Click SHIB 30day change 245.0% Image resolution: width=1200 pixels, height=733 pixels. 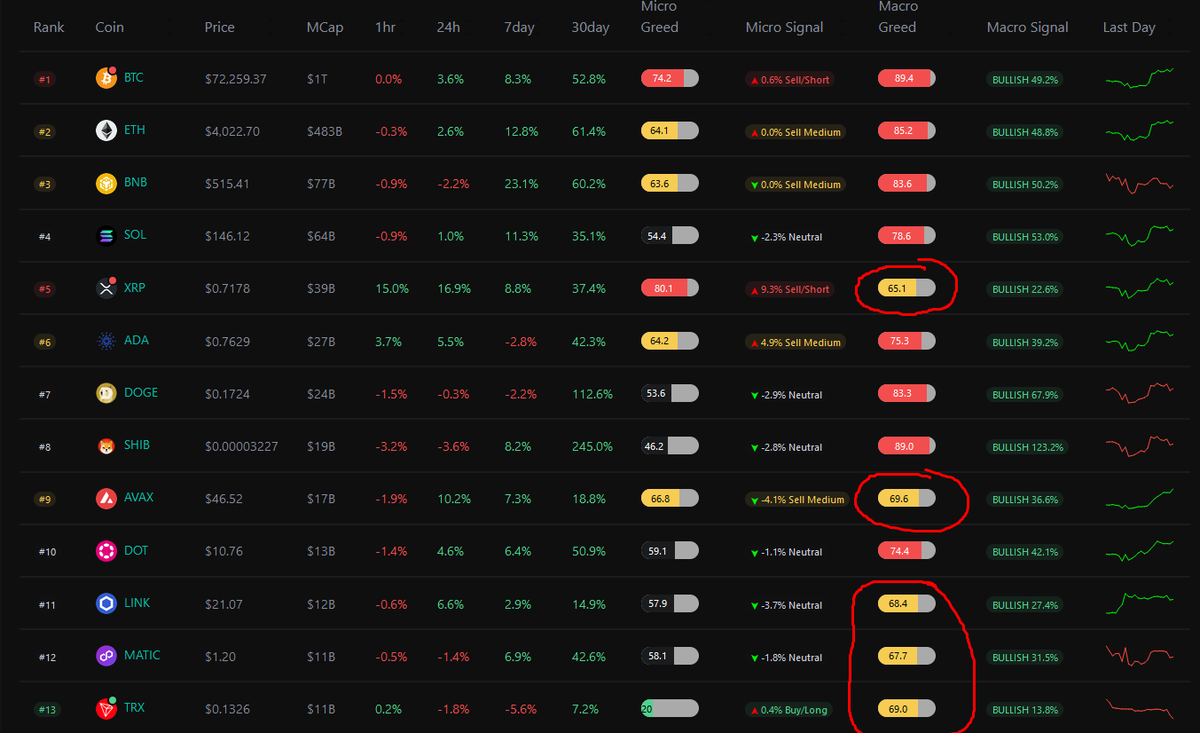(592, 446)
